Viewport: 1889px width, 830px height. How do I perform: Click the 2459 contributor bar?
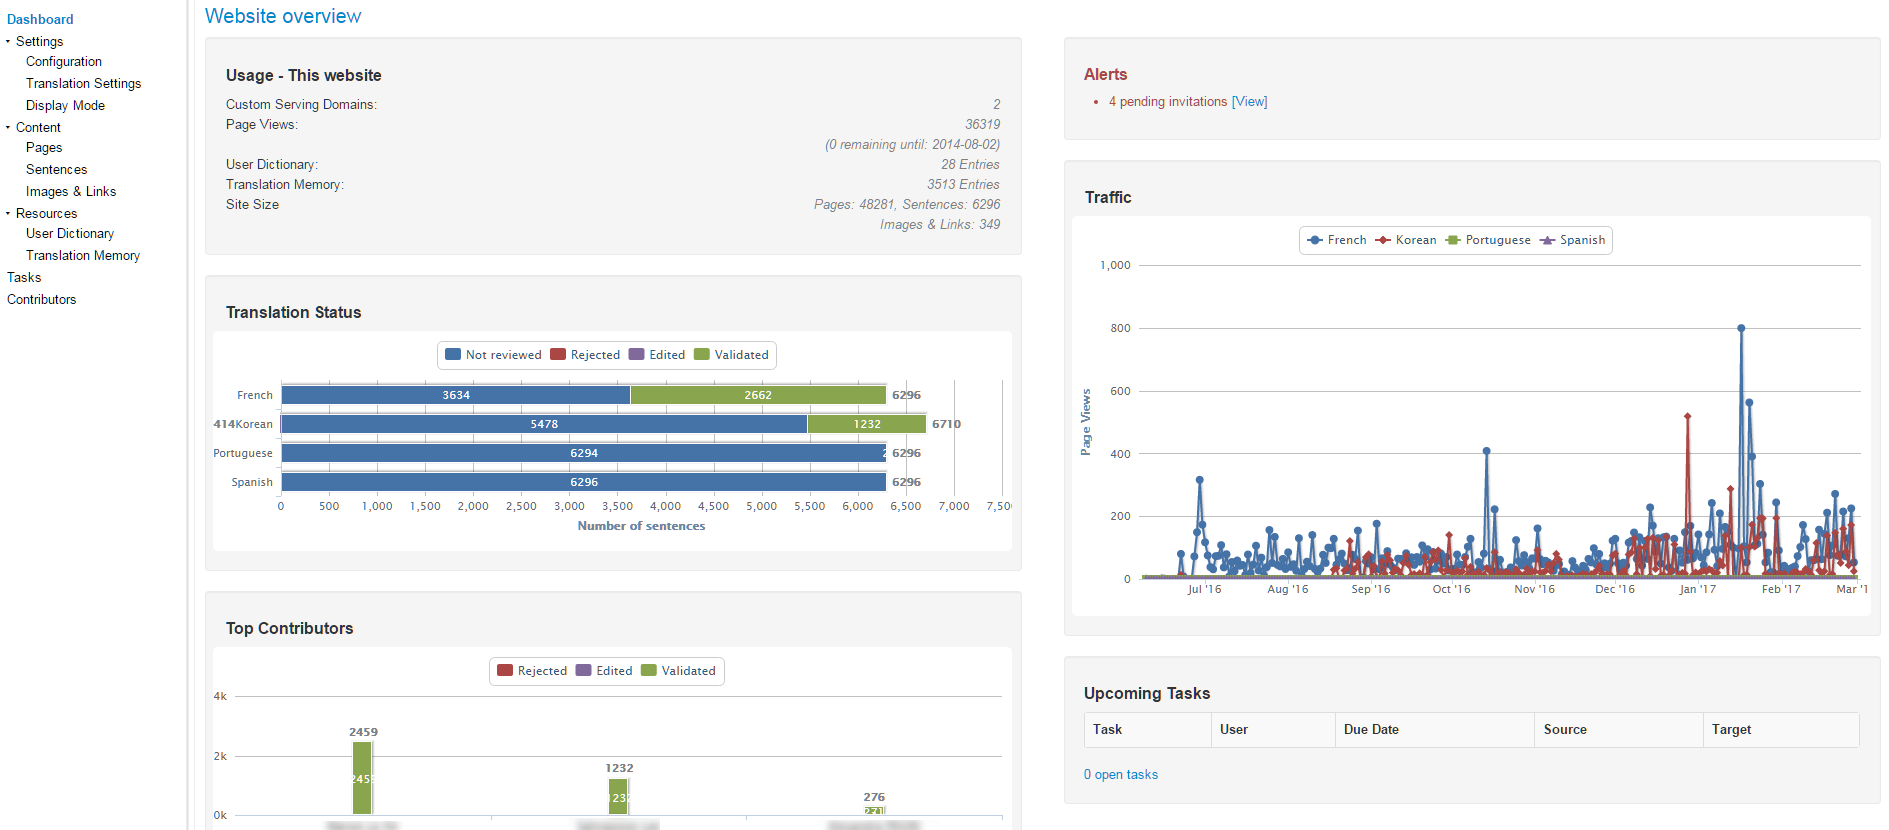coord(362,778)
